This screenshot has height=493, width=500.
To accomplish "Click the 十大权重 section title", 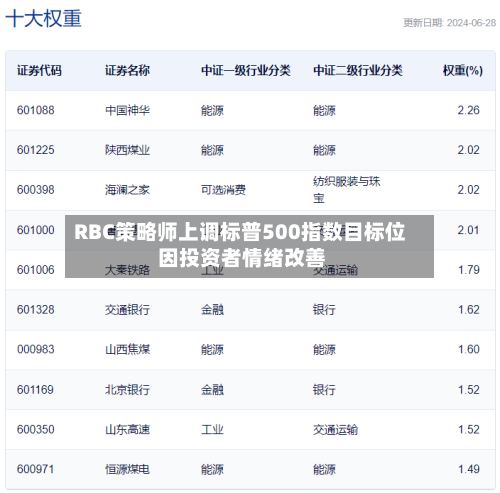I will pos(44,18).
